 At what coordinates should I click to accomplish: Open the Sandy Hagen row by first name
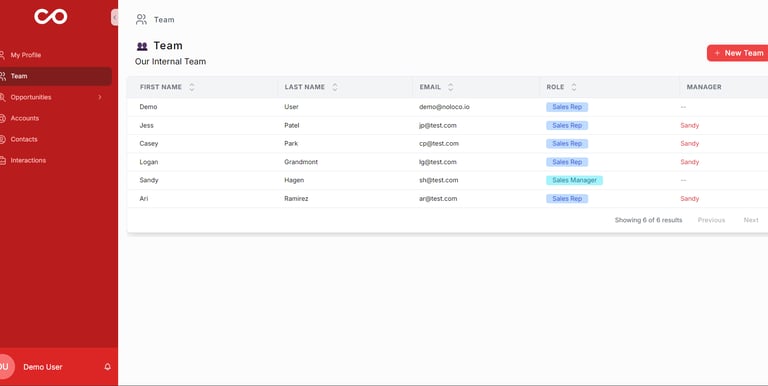point(149,180)
